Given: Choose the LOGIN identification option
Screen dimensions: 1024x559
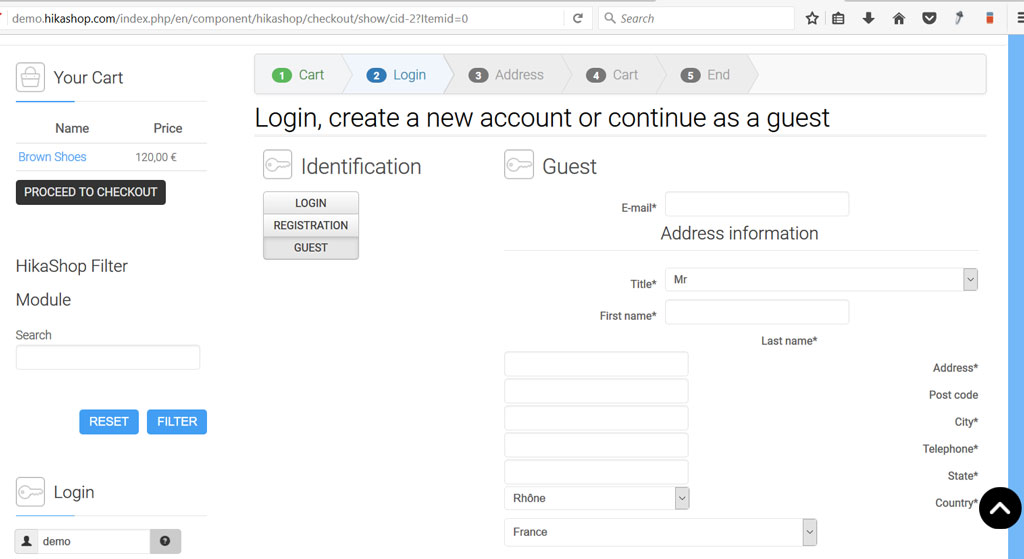Looking at the screenshot, I should click(x=310, y=203).
